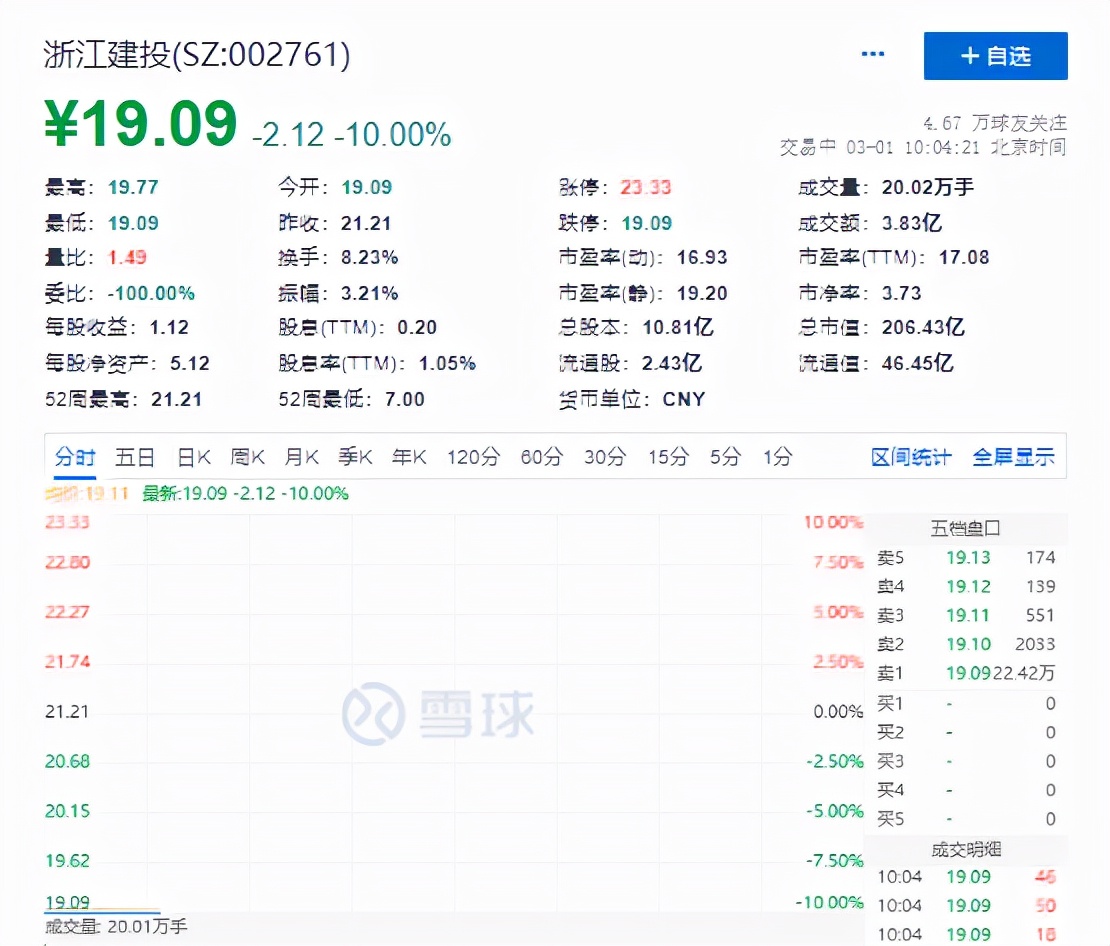
Task: Click the 21.21 price axis label
Action: [67, 712]
